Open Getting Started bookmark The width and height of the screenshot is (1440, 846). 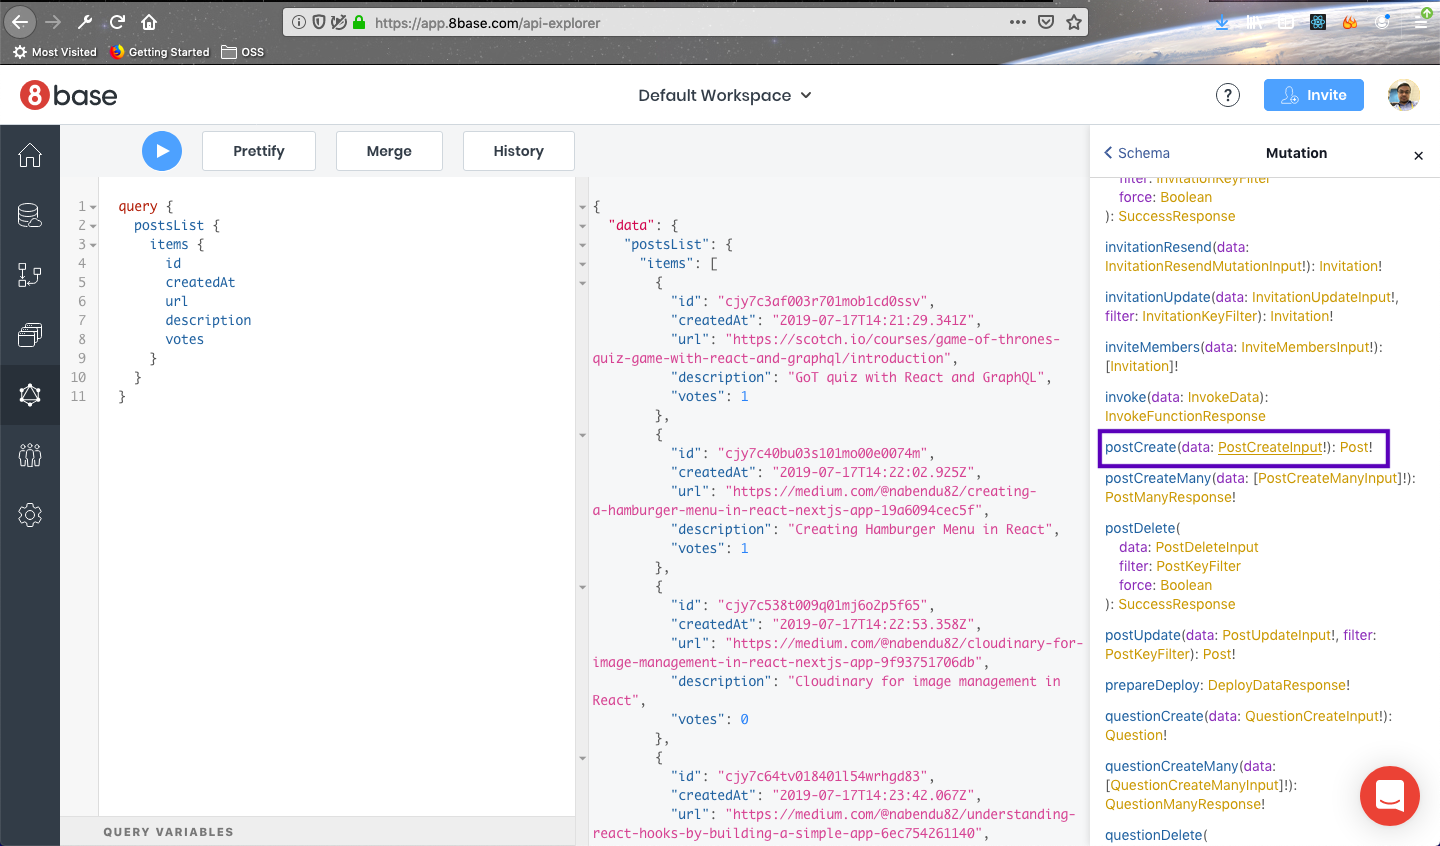point(160,52)
